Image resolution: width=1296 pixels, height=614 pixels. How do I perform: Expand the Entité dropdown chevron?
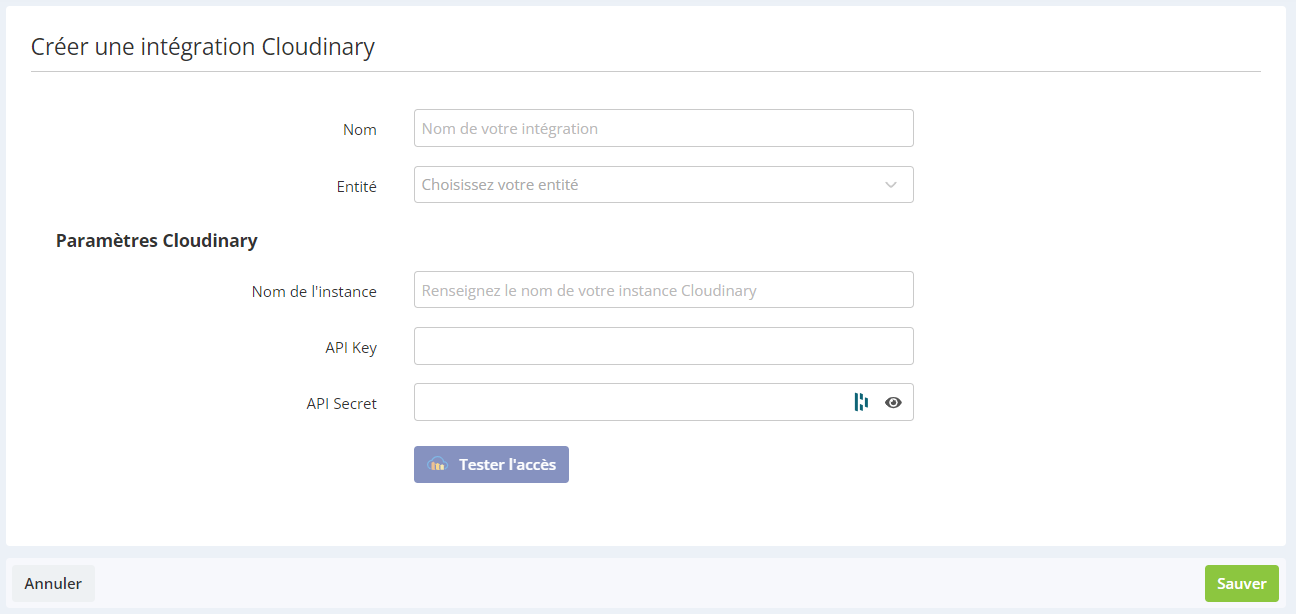891,185
